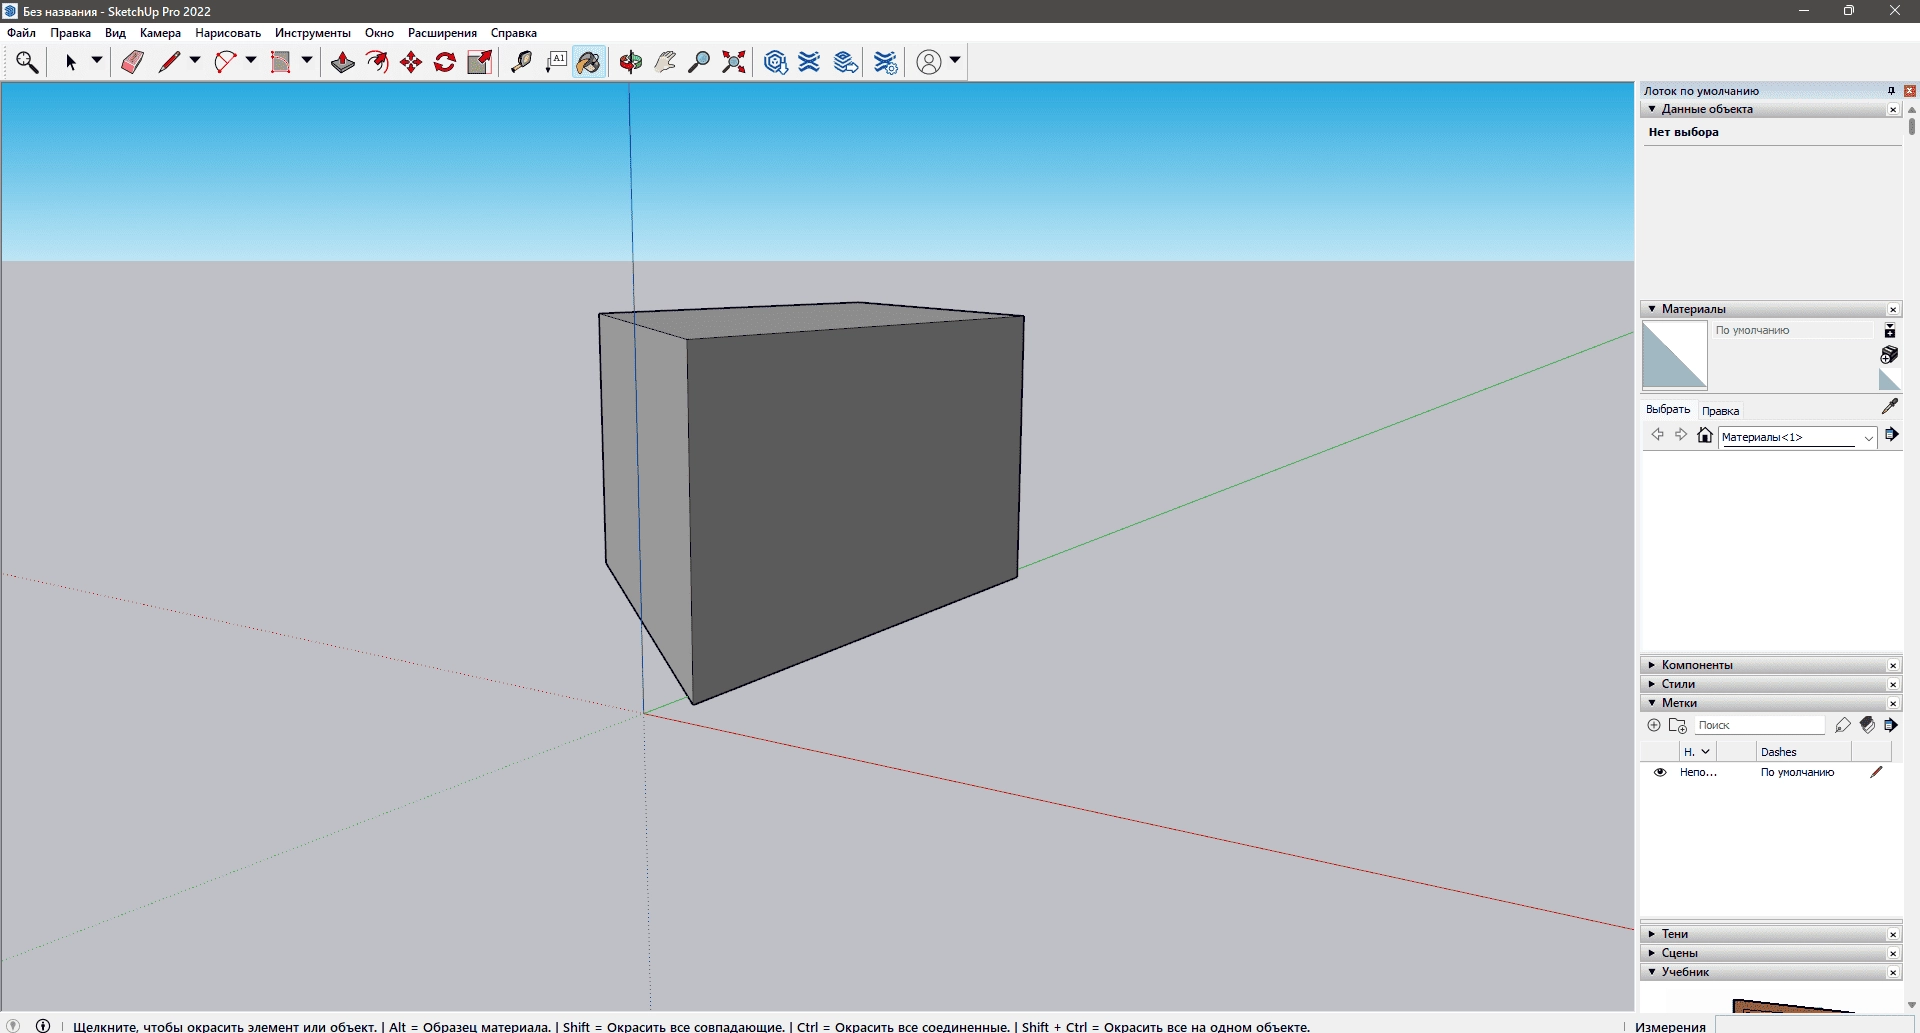This screenshot has width=1920, height=1033.
Task: Sort tags by the Н. column header
Action: [1697, 752]
